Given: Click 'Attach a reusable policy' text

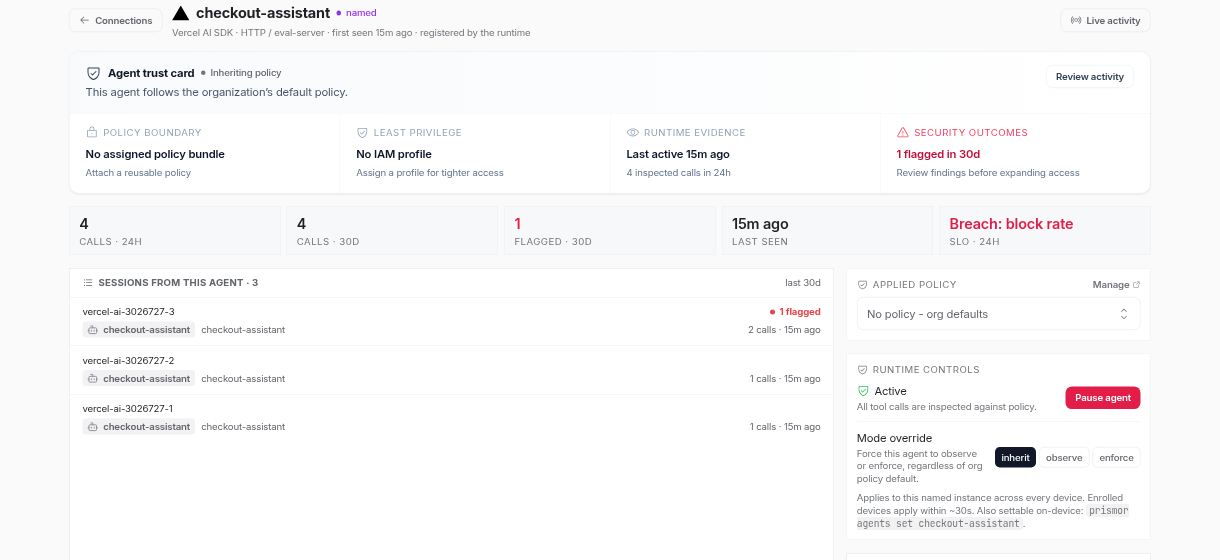Looking at the screenshot, I should (x=138, y=173).
